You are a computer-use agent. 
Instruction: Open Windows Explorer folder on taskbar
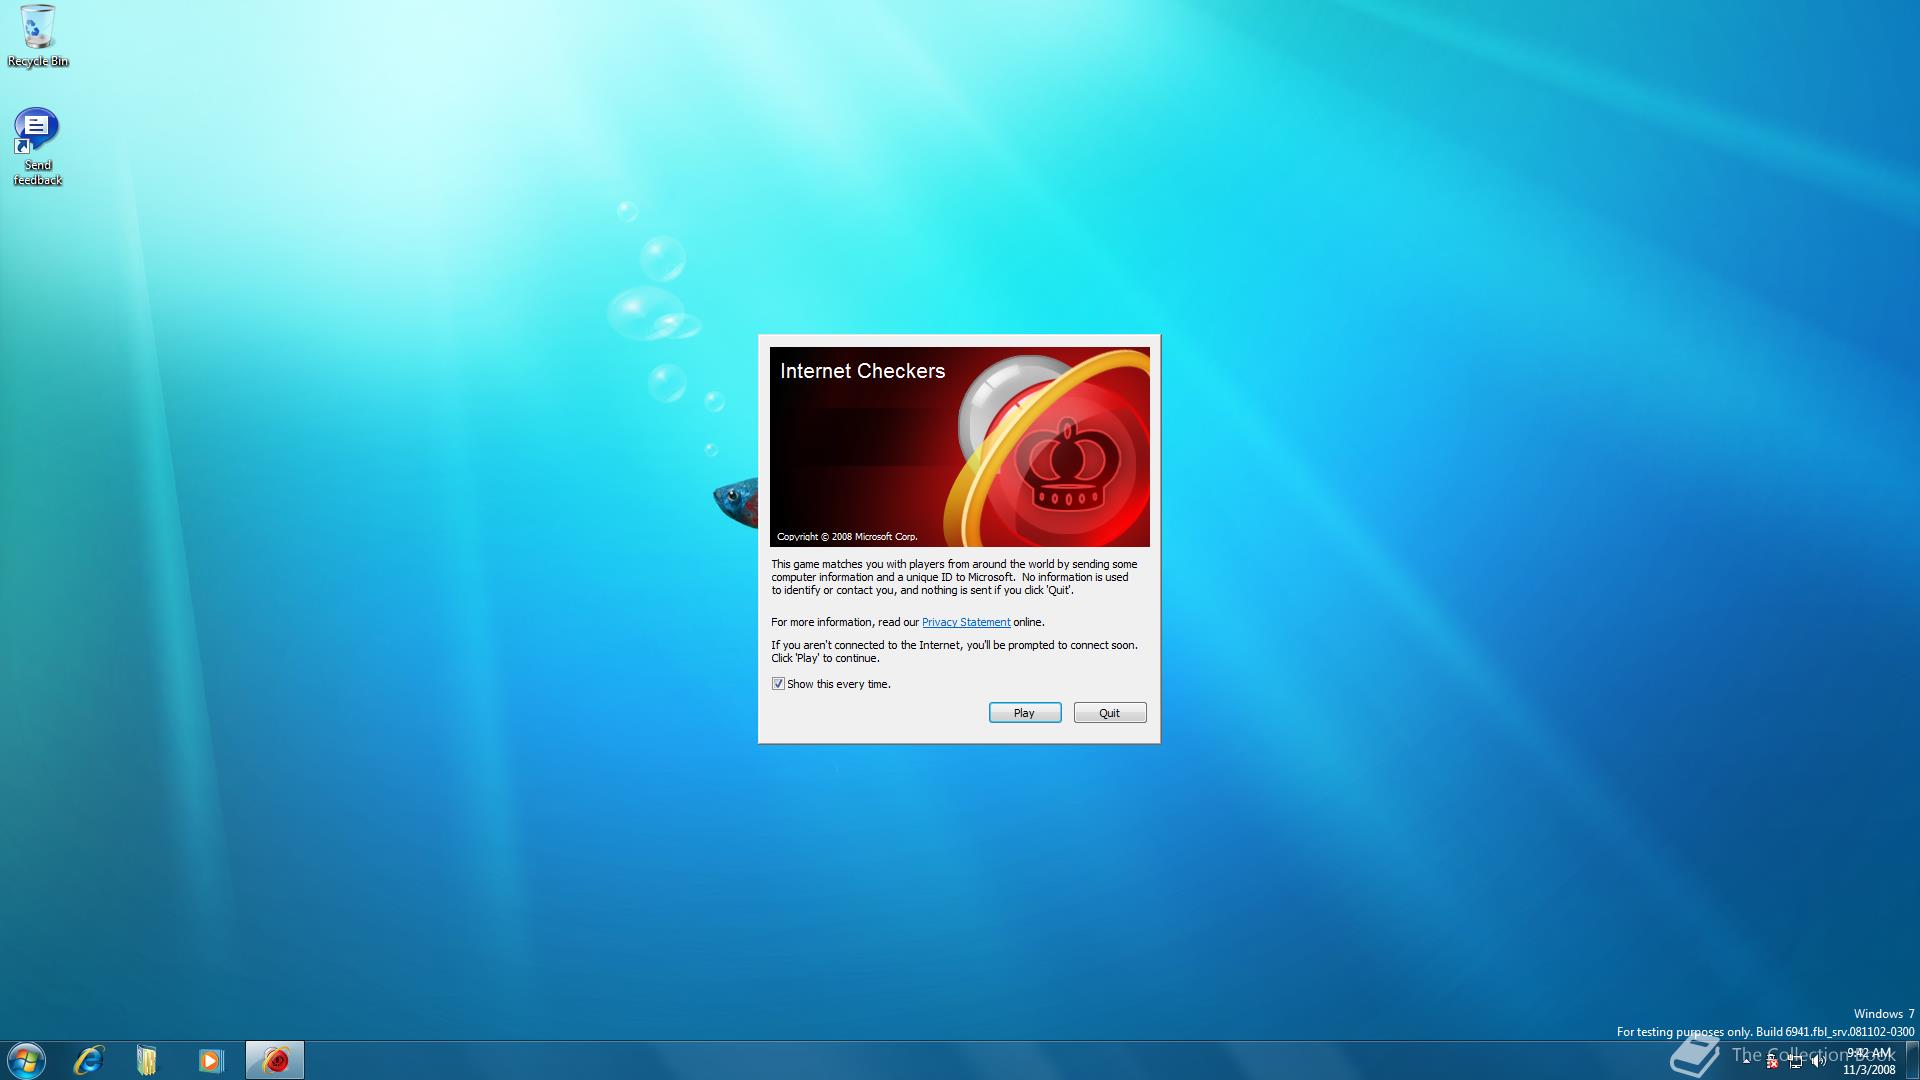point(147,1060)
